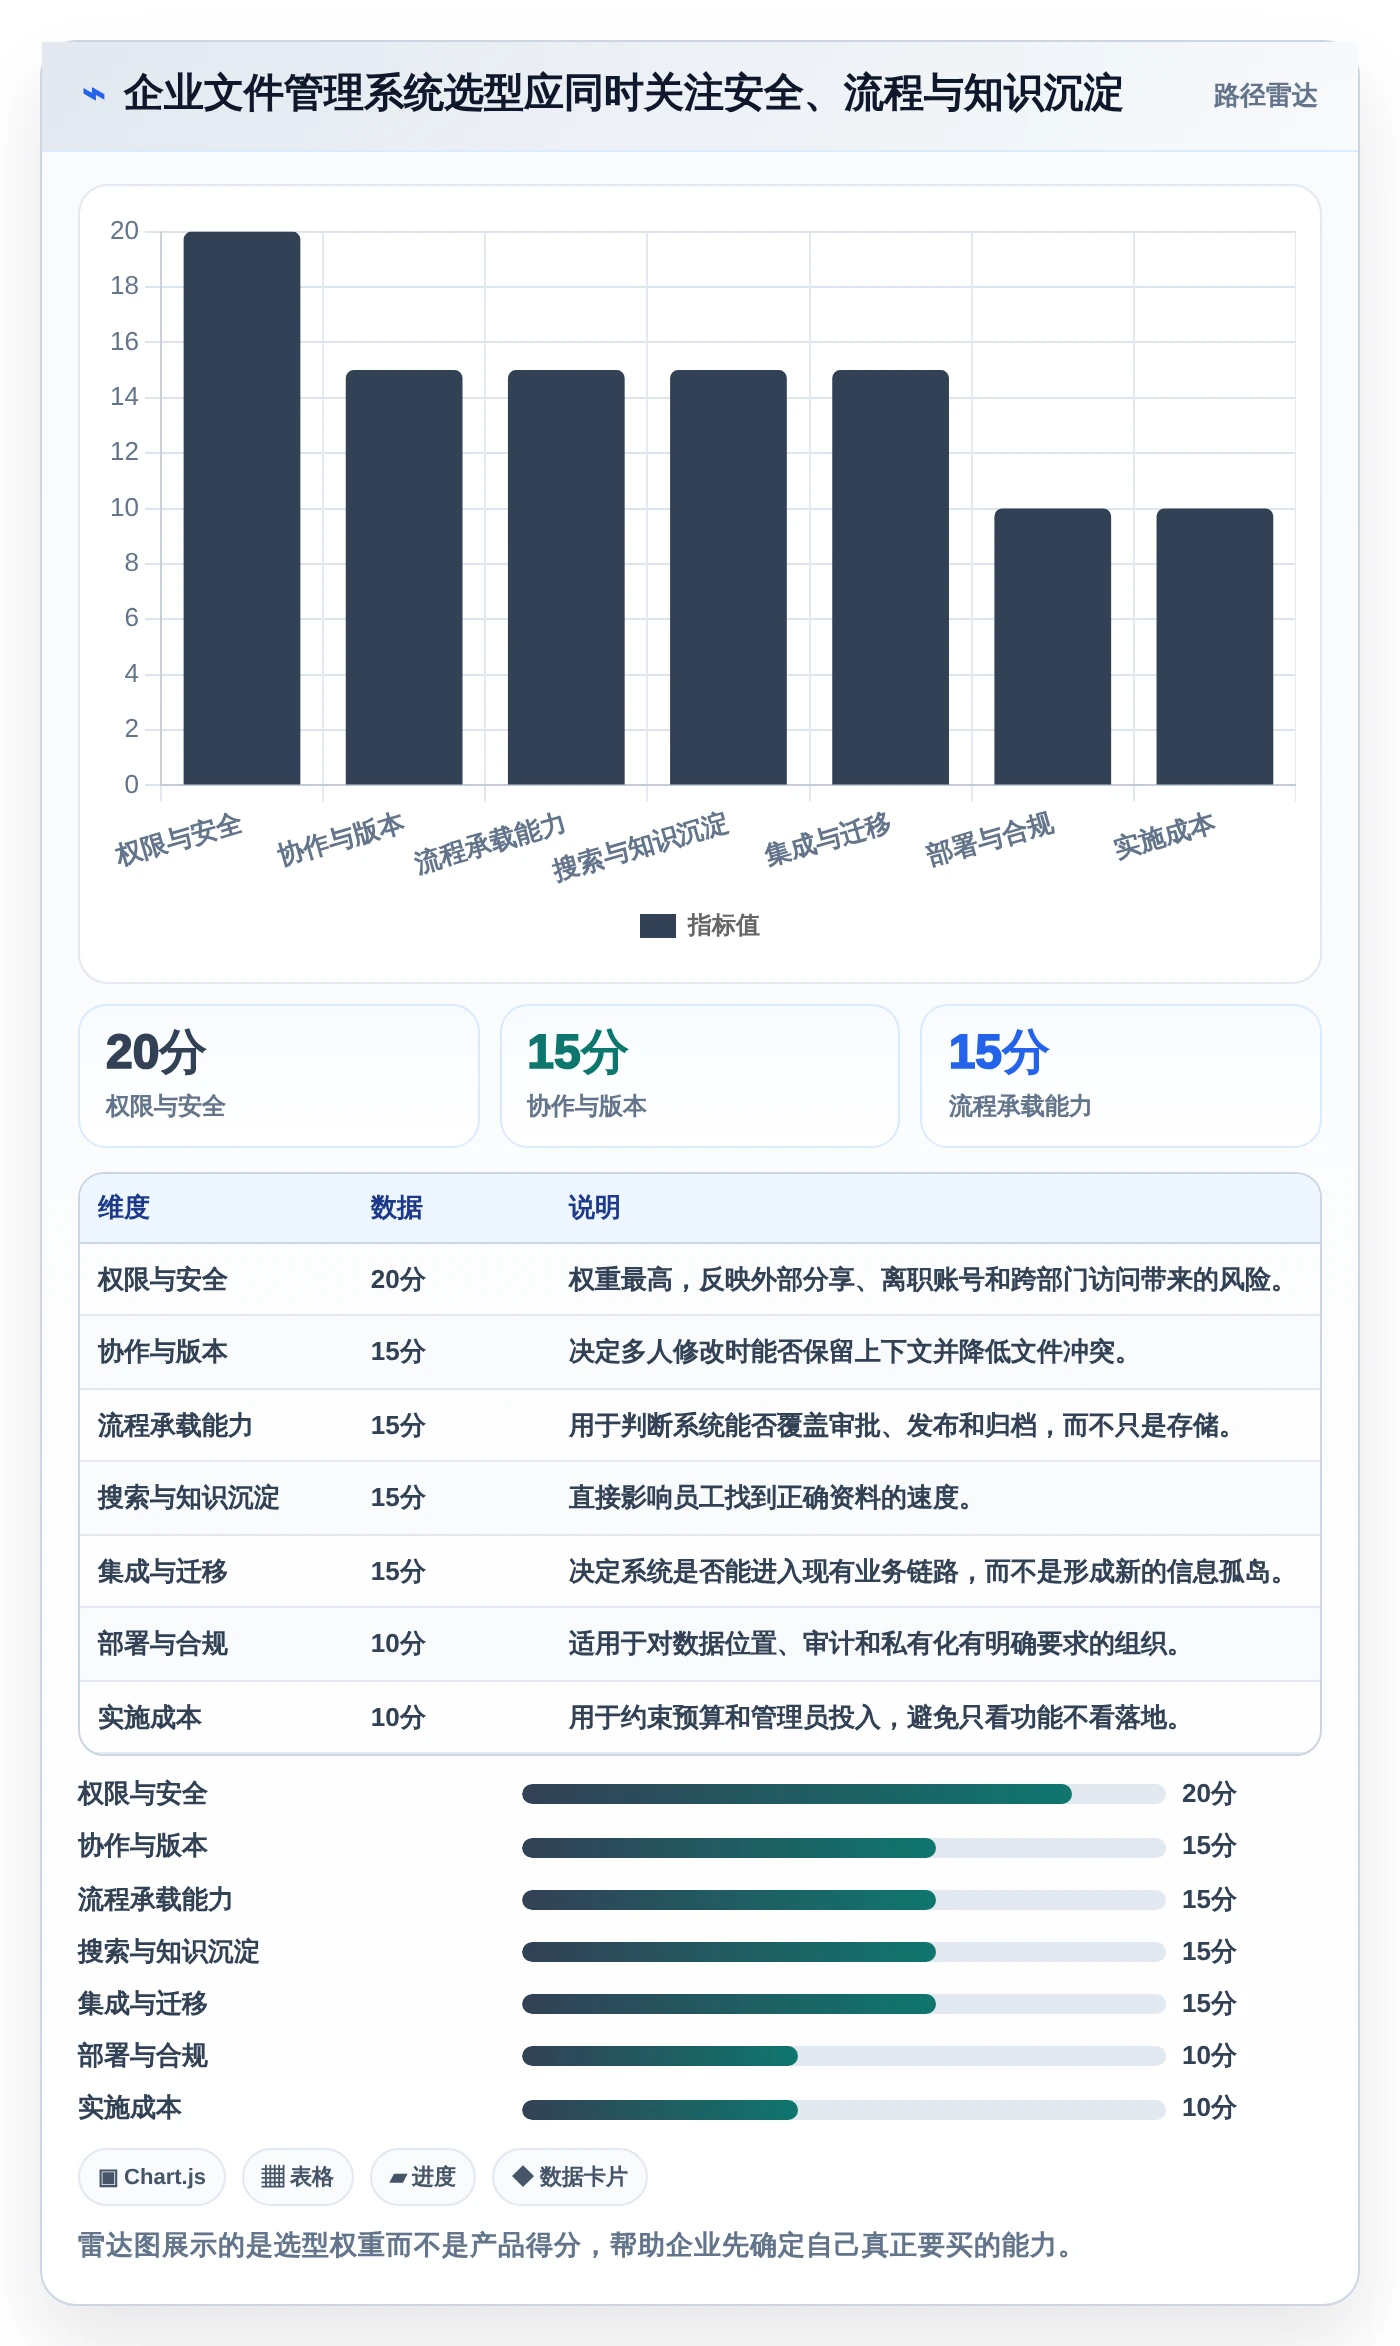Select the 权限与安全 cell in the table

pyautogui.click(x=163, y=1280)
